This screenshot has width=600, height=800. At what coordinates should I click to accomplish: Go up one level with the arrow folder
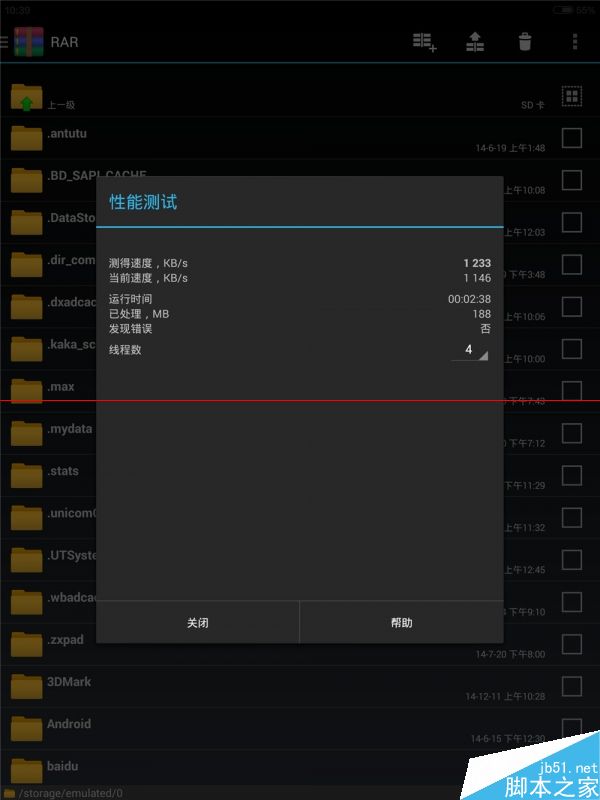[27, 97]
